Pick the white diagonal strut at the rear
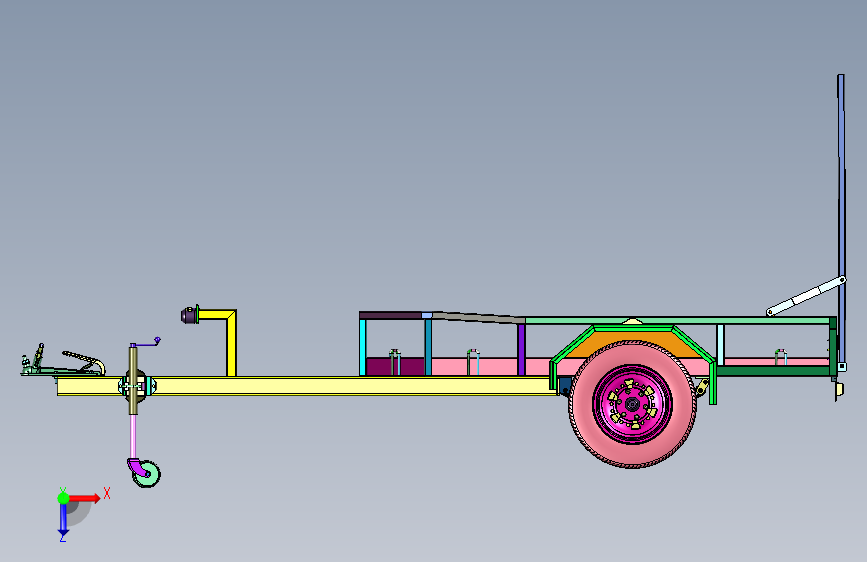This screenshot has width=867, height=562. 806,296
